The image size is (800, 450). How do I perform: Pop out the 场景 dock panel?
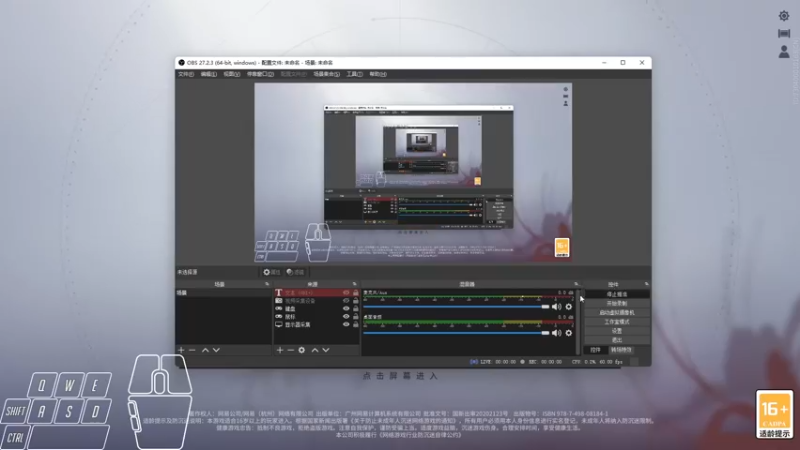point(267,284)
